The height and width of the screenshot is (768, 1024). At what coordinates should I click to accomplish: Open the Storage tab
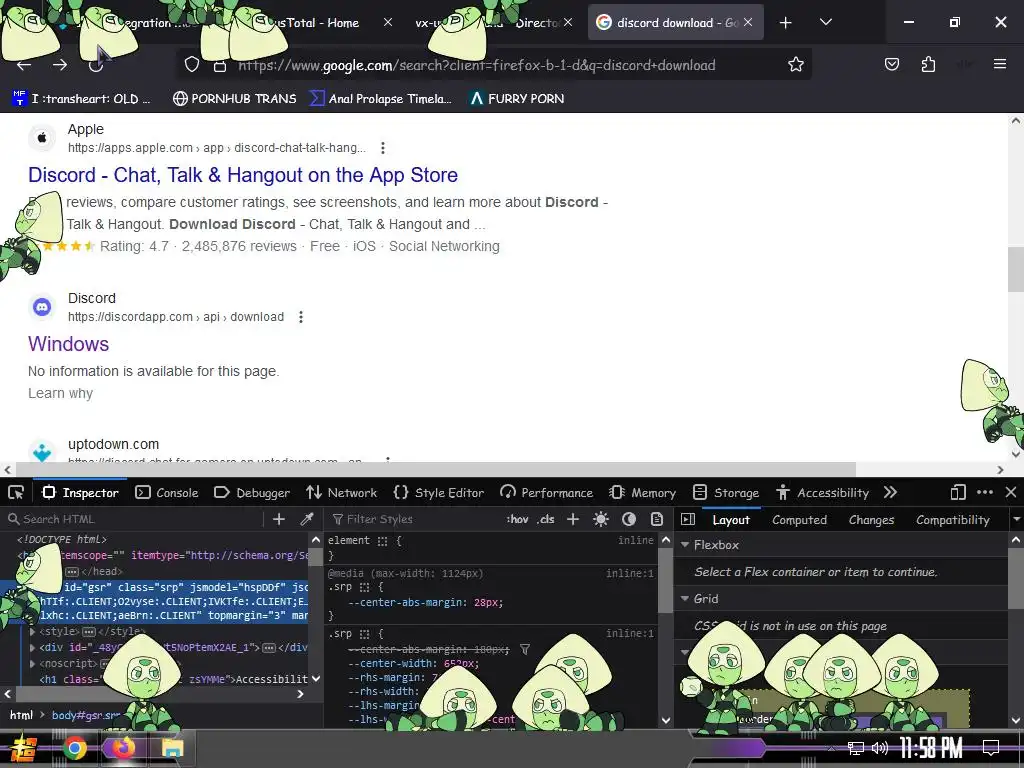[x=726, y=492]
